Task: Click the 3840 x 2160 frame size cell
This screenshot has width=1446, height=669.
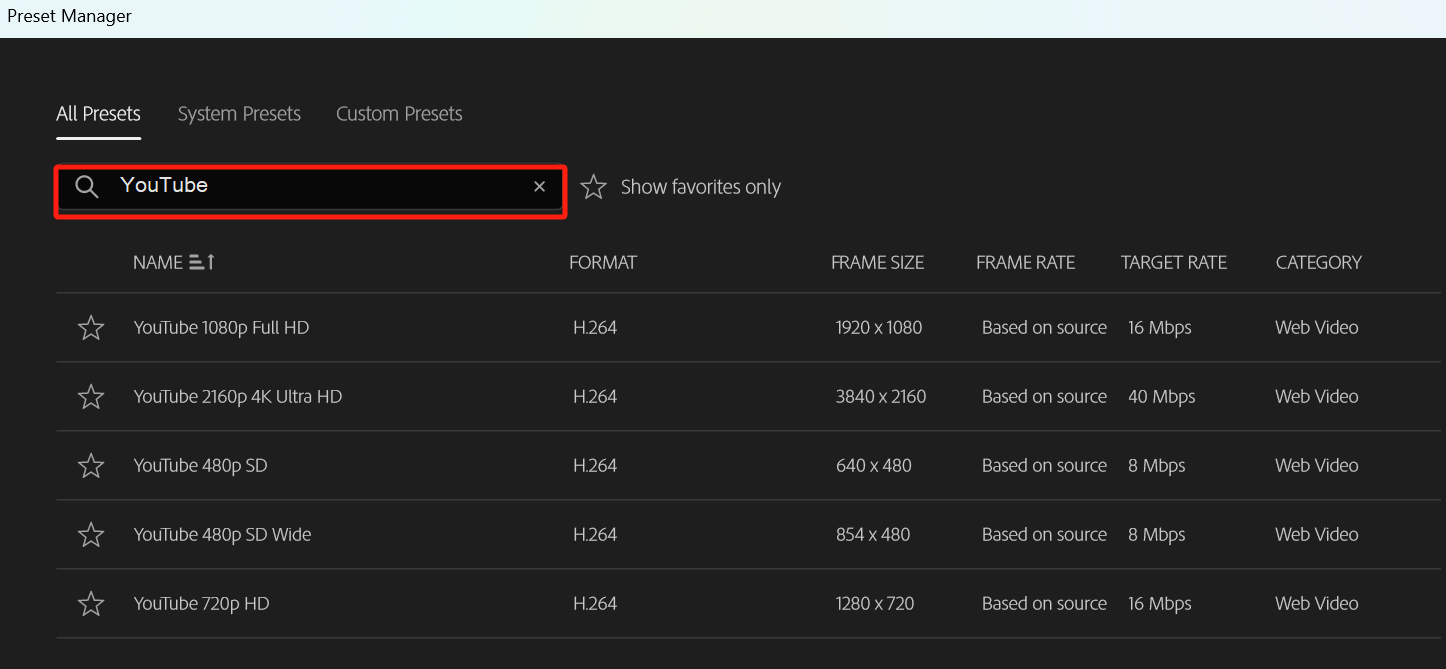Action: (881, 397)
